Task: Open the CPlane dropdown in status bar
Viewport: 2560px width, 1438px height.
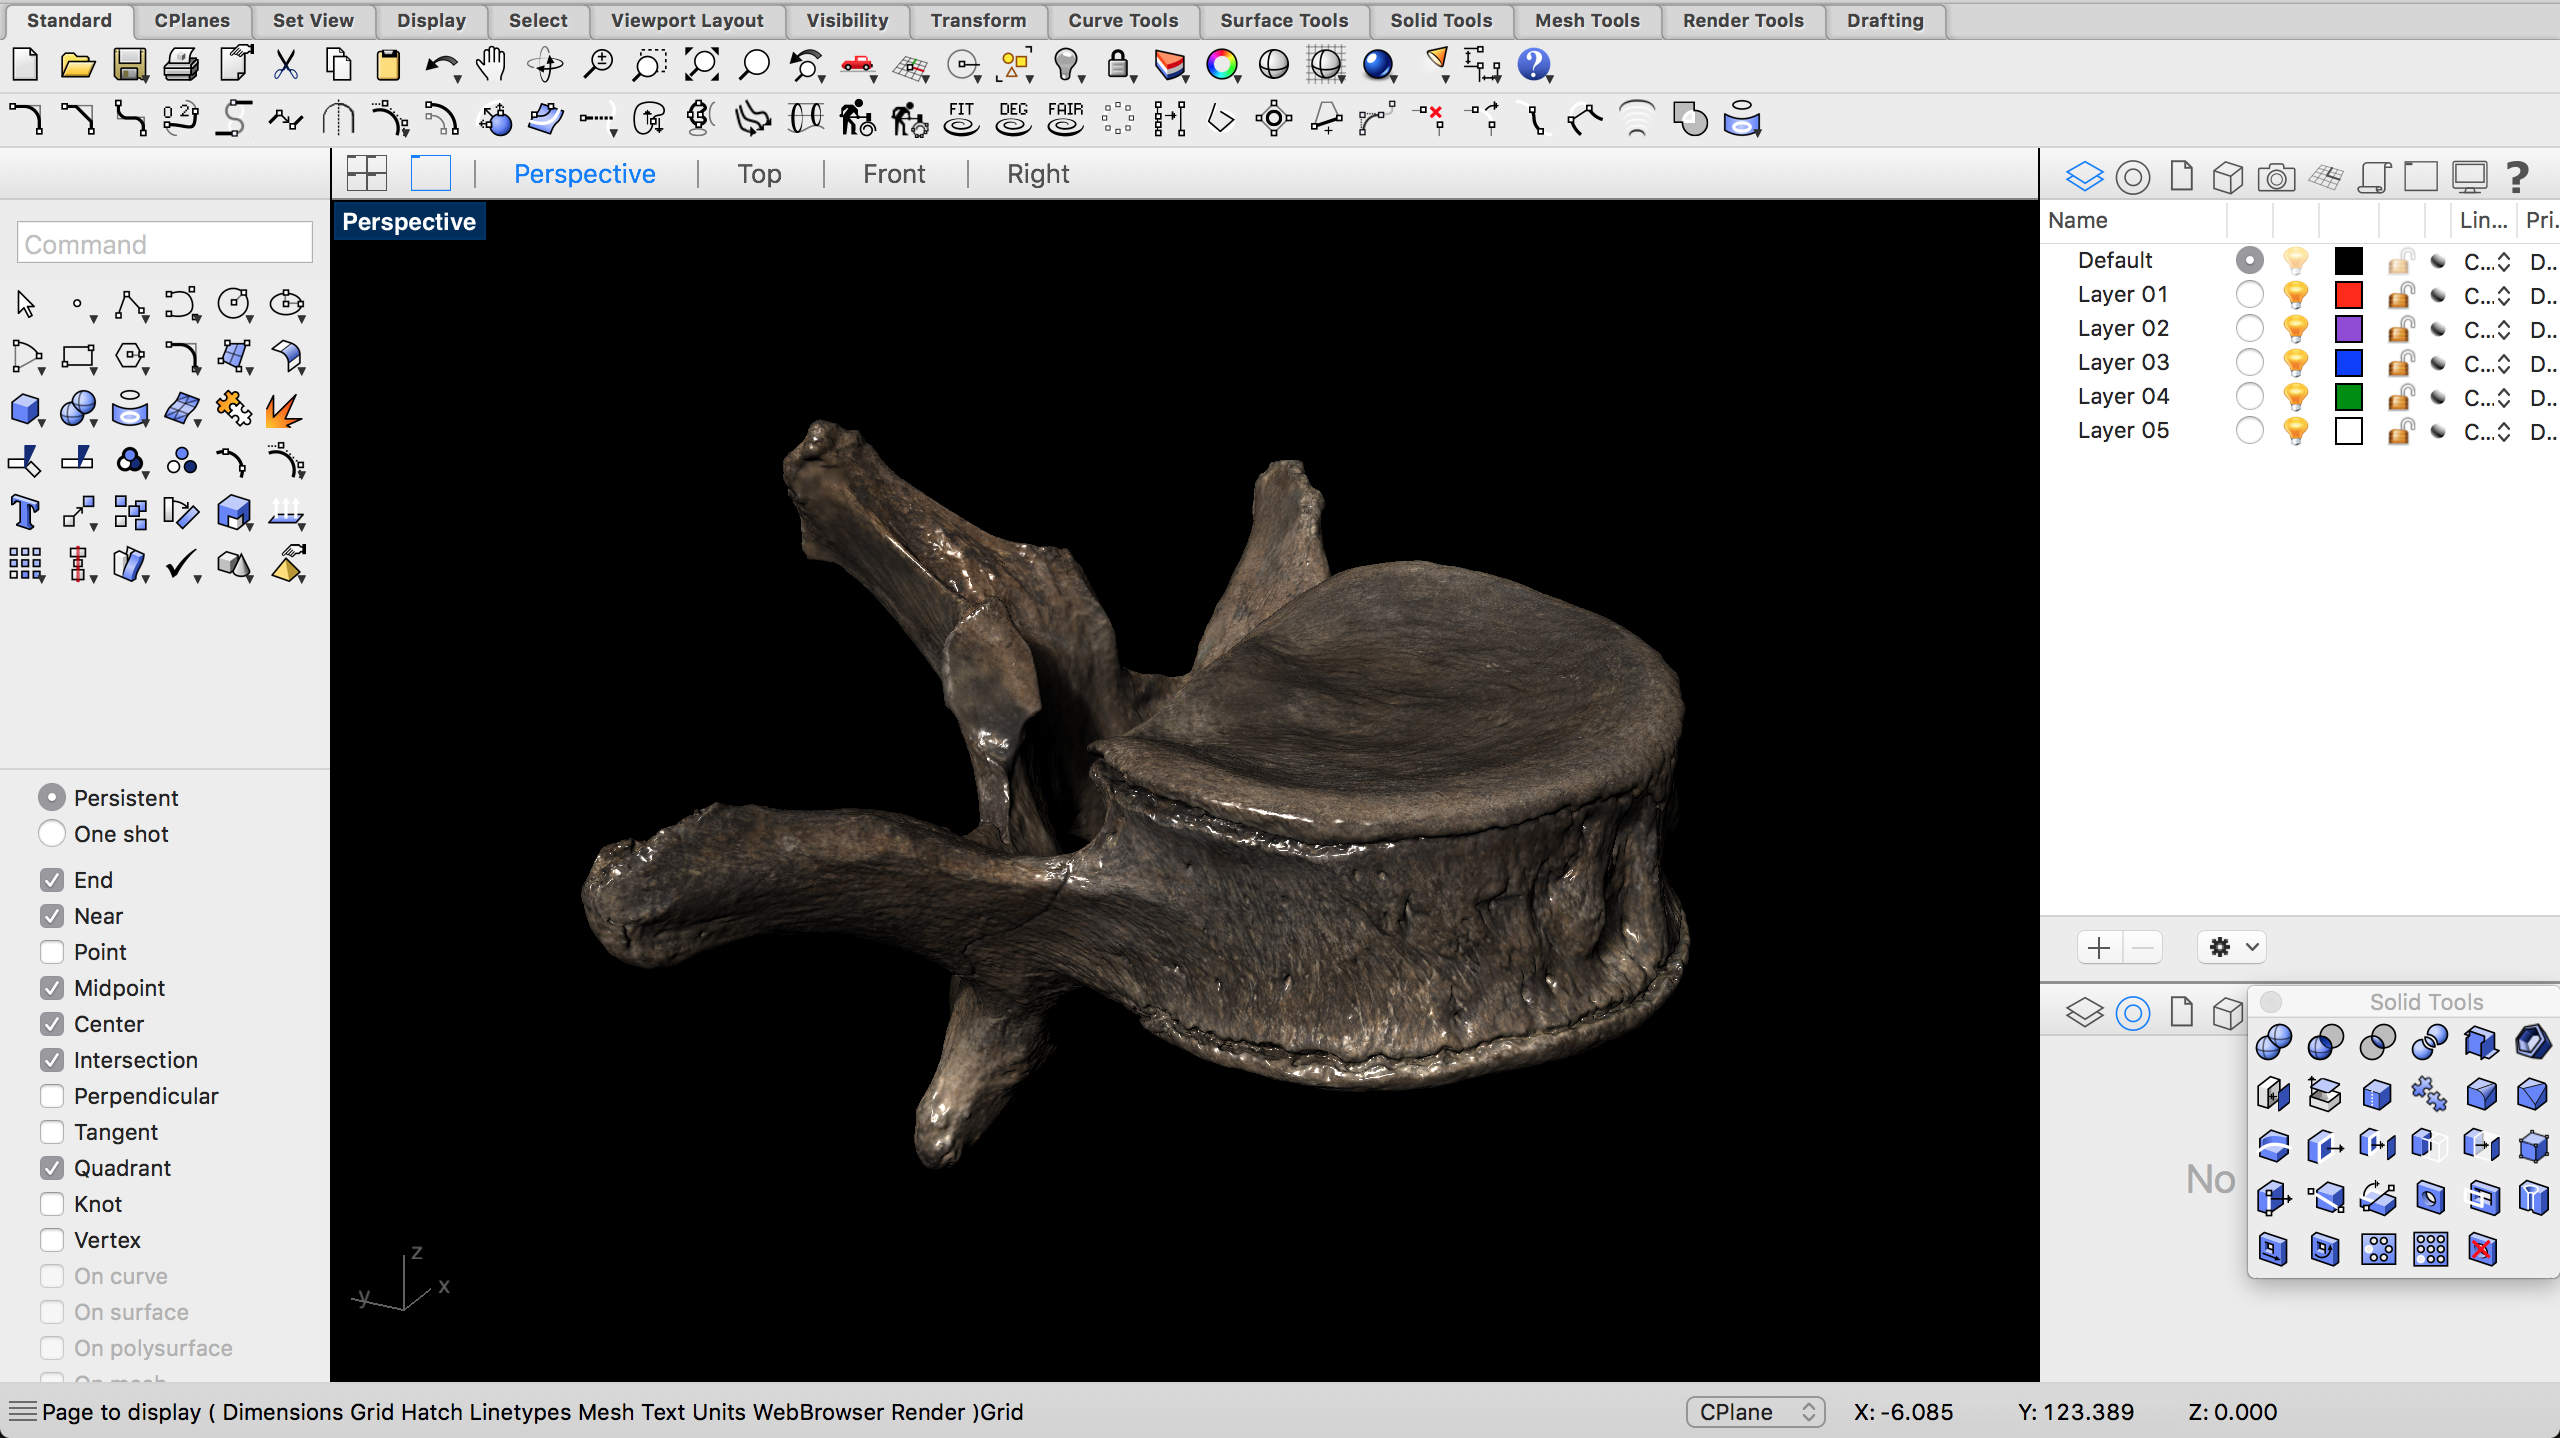Action: pos(1756,1412)
